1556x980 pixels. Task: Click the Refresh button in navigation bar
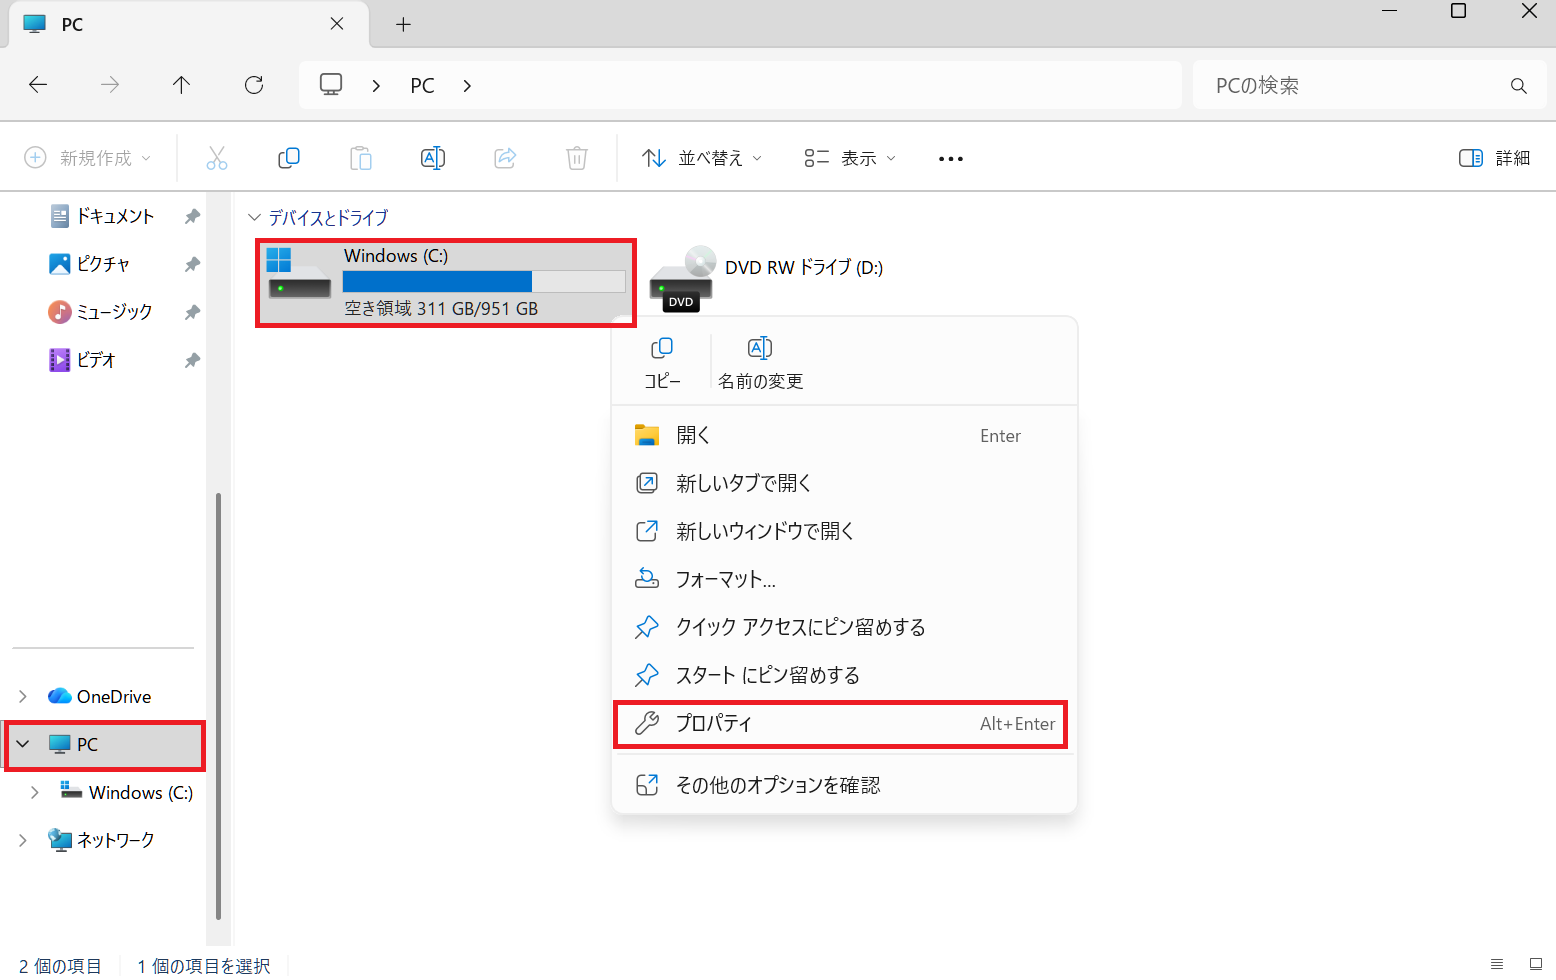(254, 85)
